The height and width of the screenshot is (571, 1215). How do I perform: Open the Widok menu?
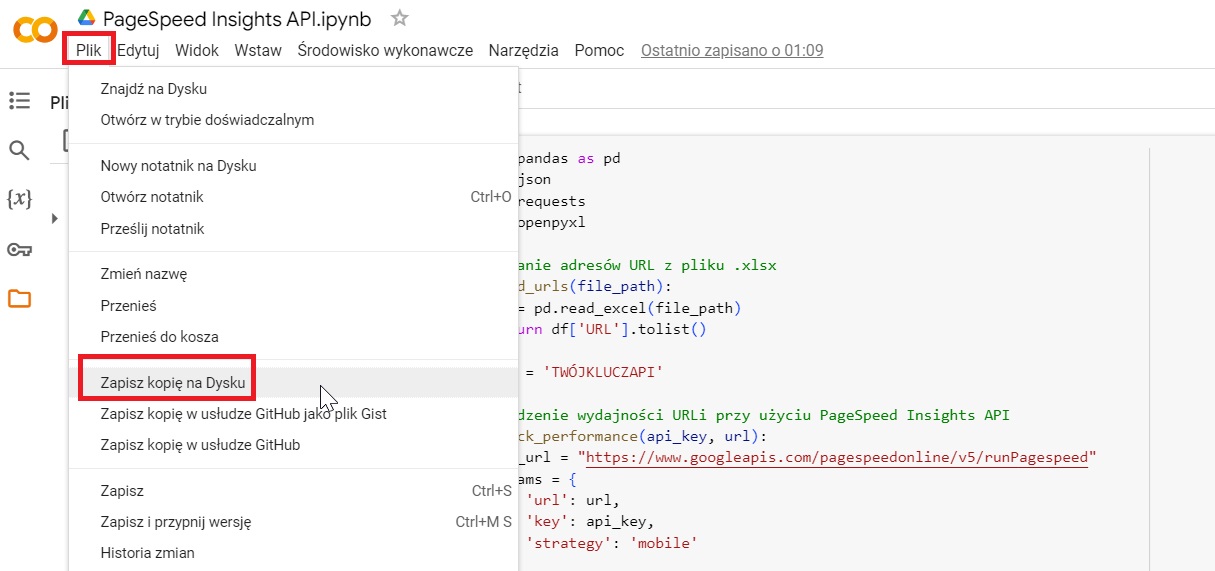(197, 50)
